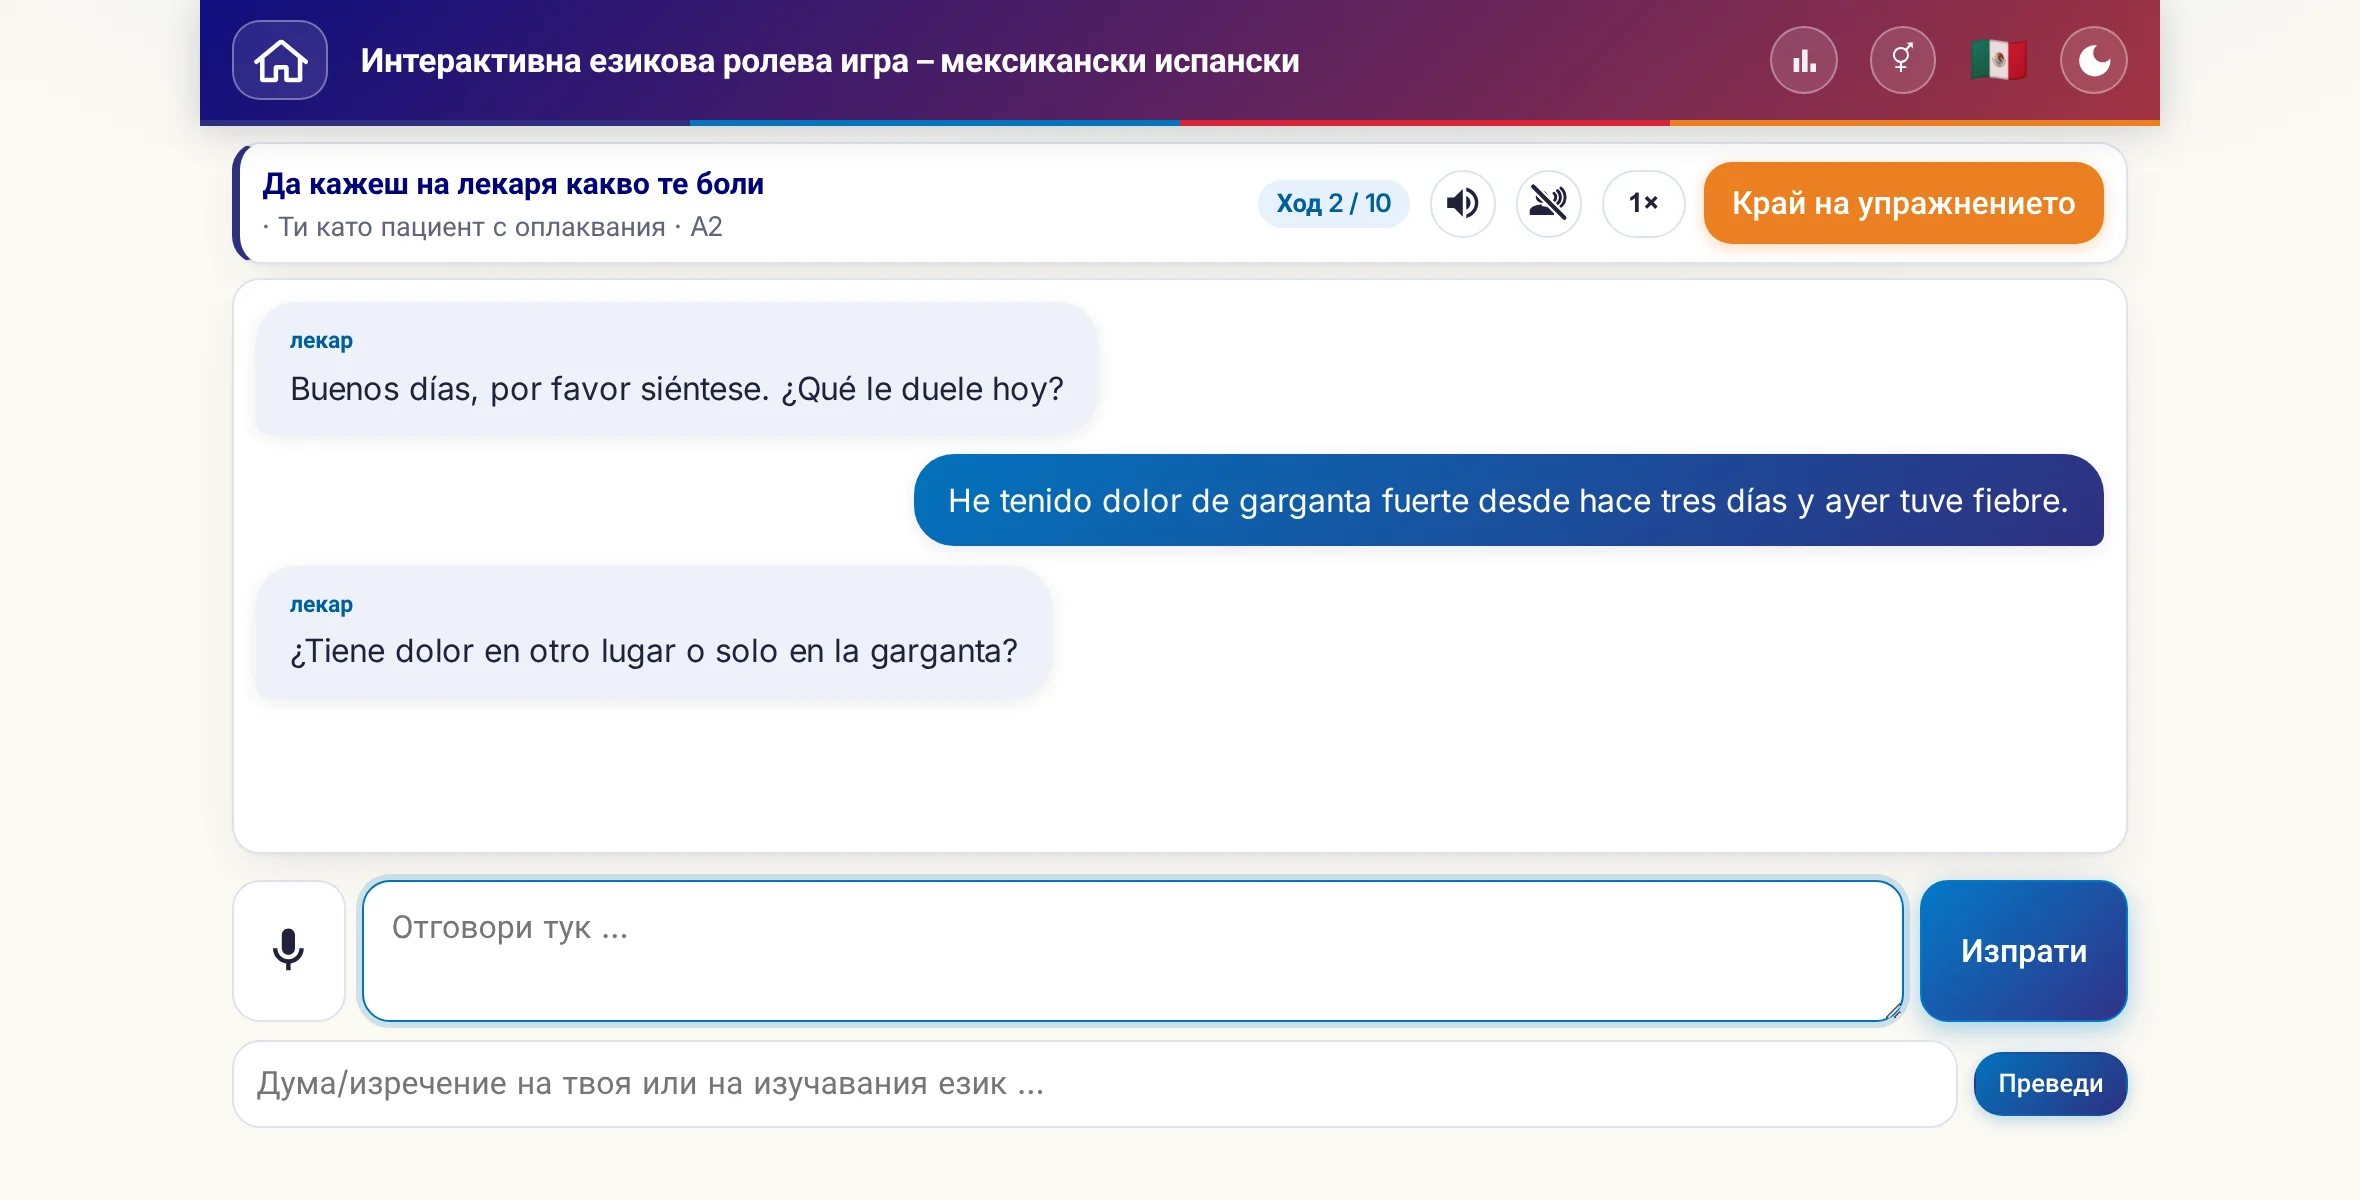Change the 1× playback speed
This screenshot has width=2360, height=1200.
1643,203
